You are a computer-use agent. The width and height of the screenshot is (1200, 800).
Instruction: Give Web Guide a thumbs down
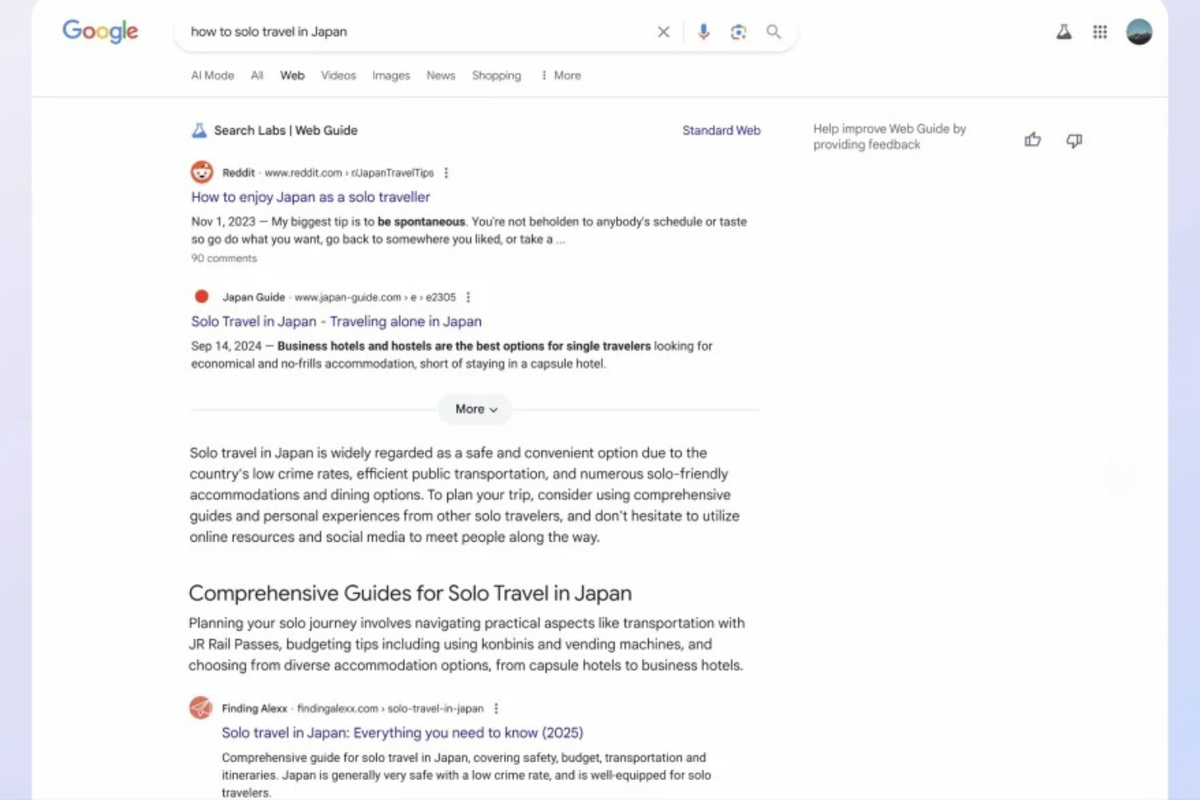[1074, 141]
